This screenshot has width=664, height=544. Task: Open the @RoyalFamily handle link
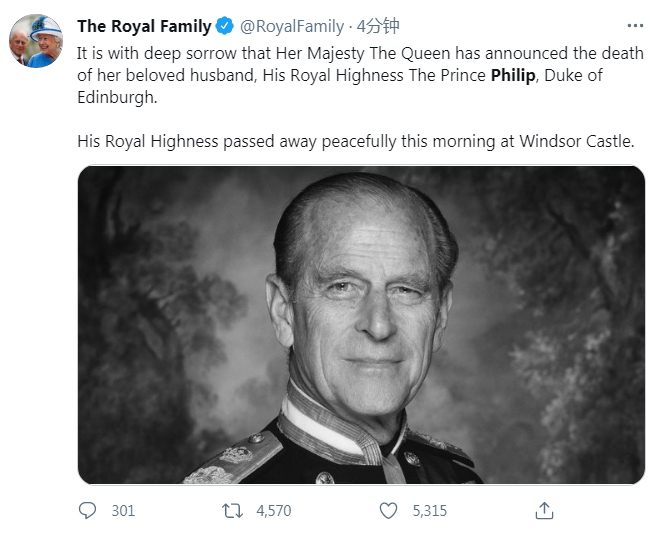click(292, 26)
